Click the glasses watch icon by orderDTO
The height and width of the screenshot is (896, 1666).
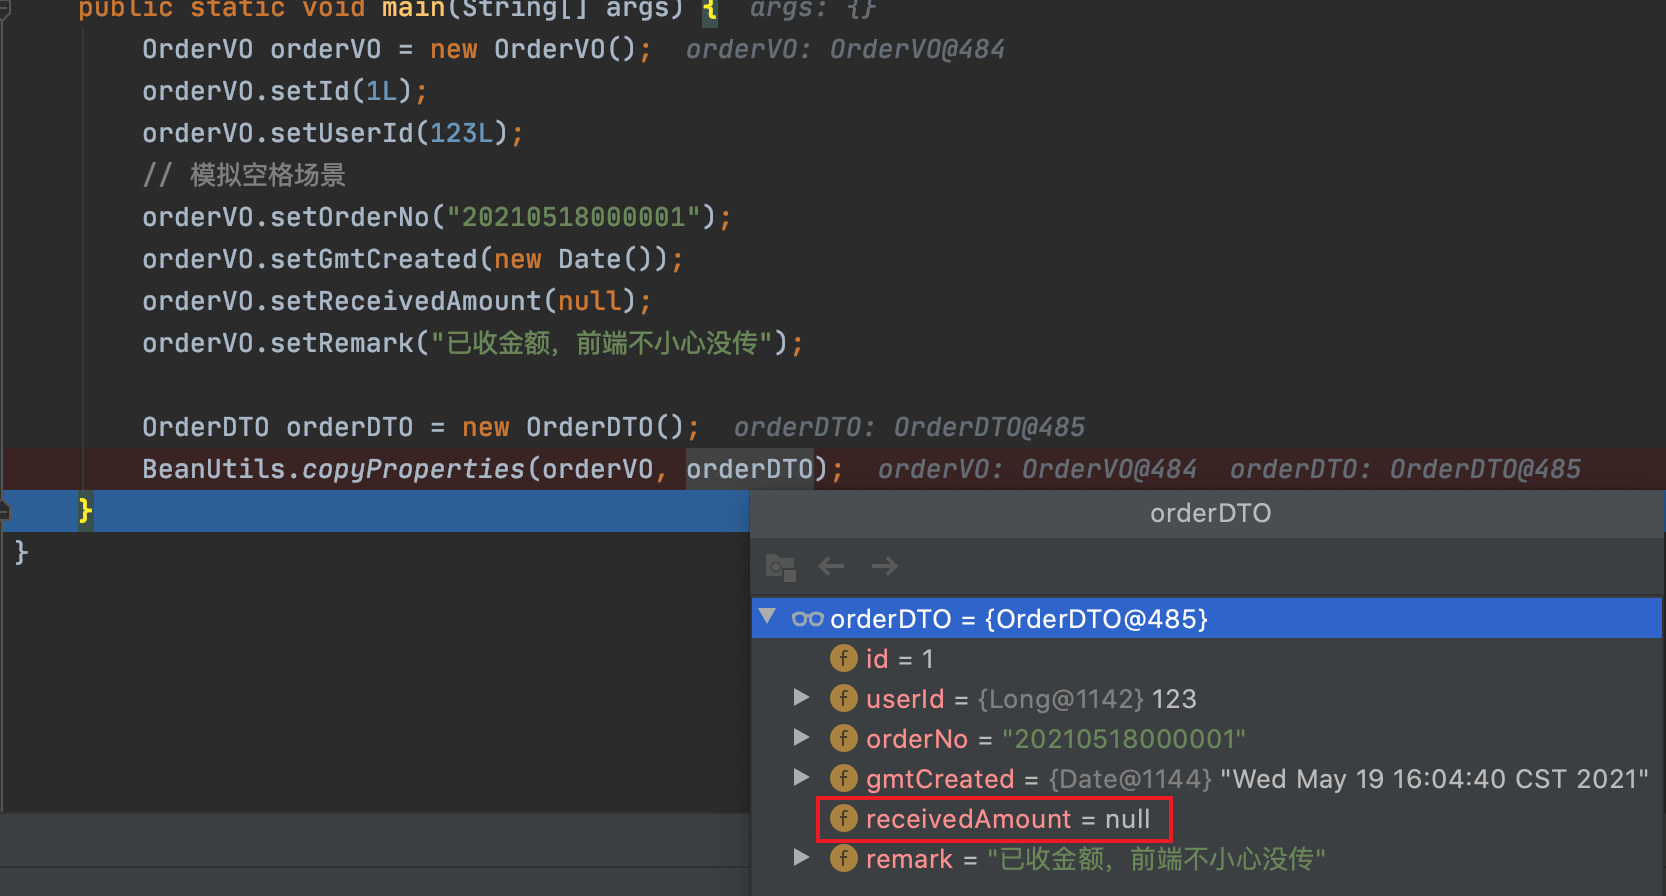click(807, 619)
